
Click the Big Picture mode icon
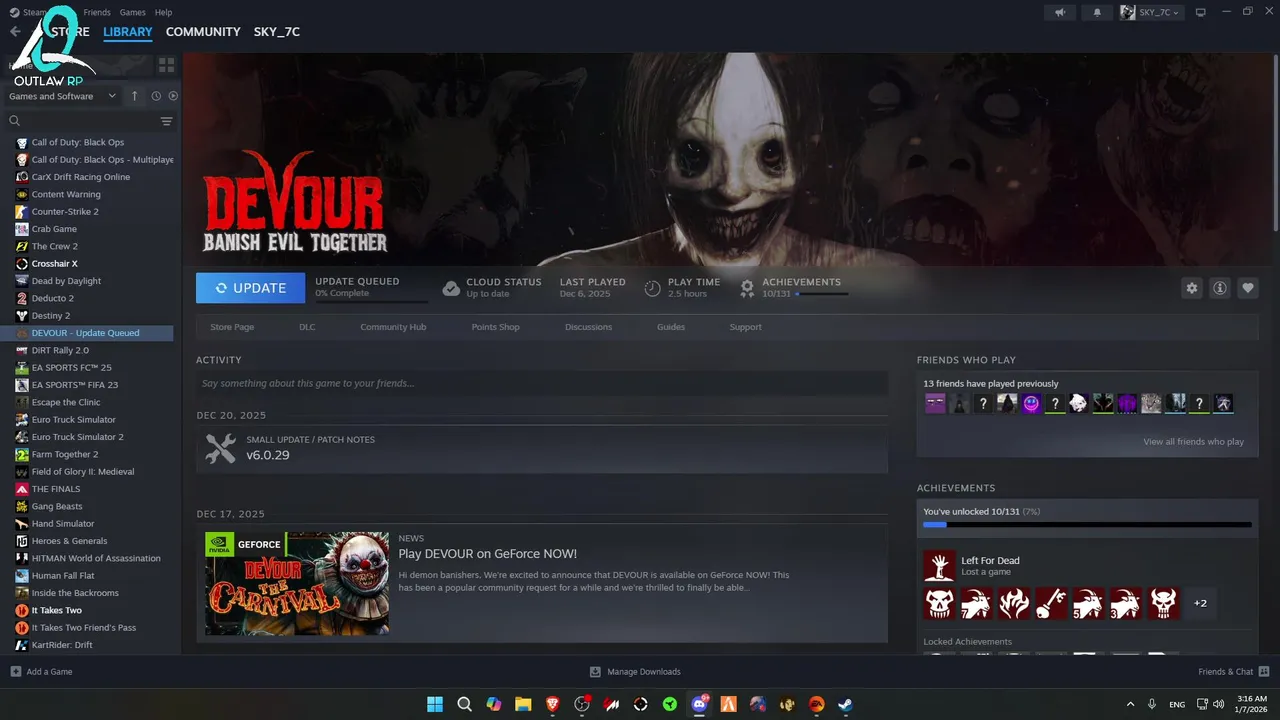pyautogui.click(x=1201, y=12)
